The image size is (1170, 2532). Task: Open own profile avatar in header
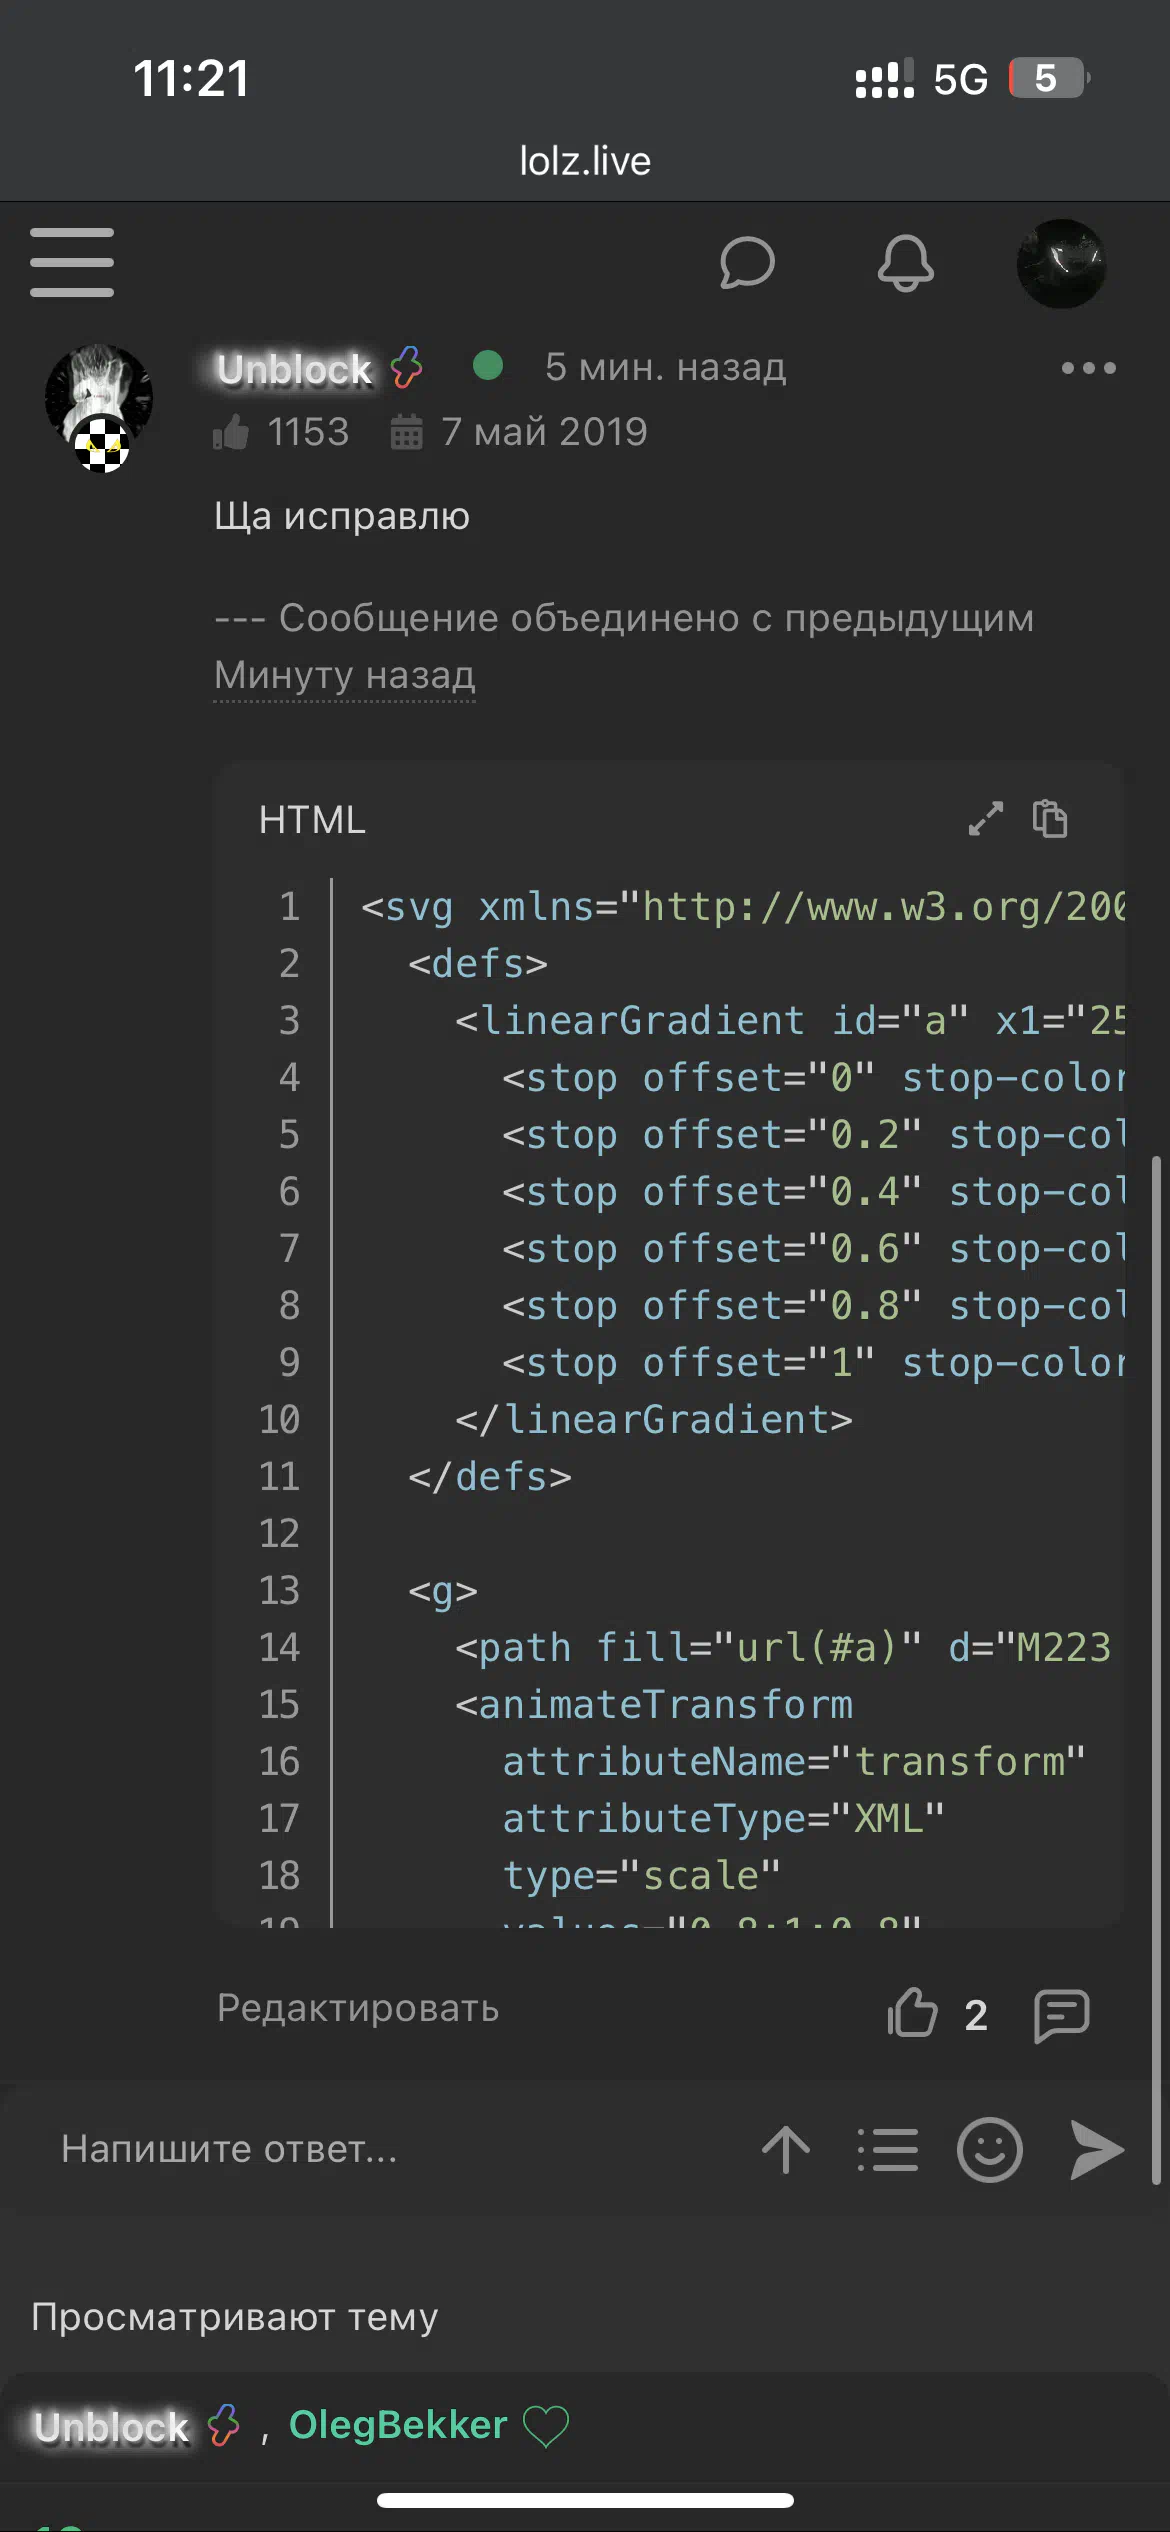pos(1061,264)
